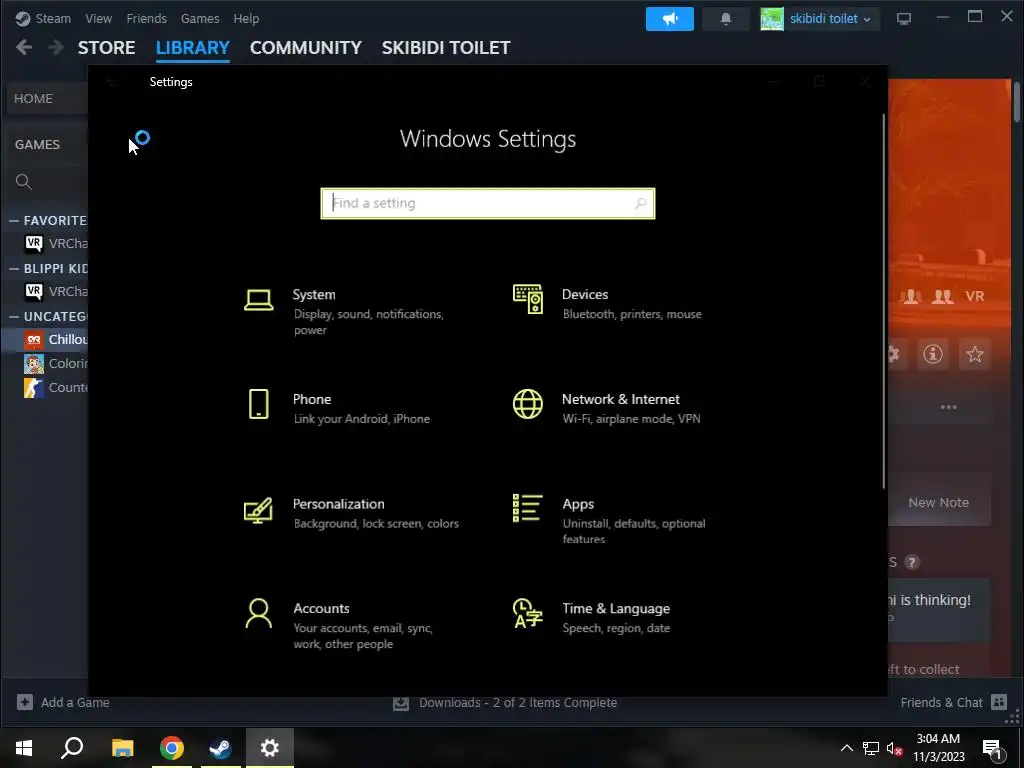Open the three-dots more options in Steam
Screen dimensions: 1024x768
pyautogui.click(x=948, y=407)
